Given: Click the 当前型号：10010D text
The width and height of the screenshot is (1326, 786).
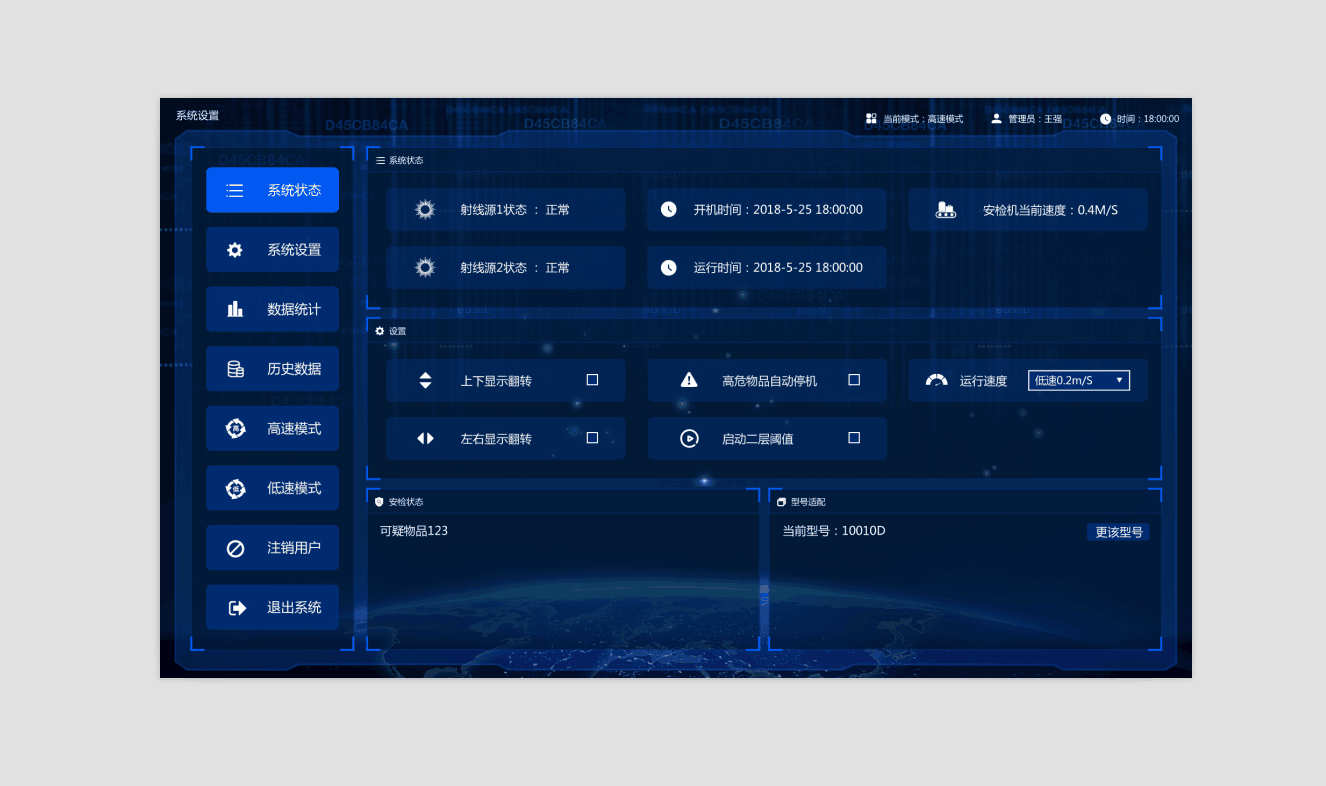Looking at the screenshot, I should pyautogui.click(x=834, y=531).
